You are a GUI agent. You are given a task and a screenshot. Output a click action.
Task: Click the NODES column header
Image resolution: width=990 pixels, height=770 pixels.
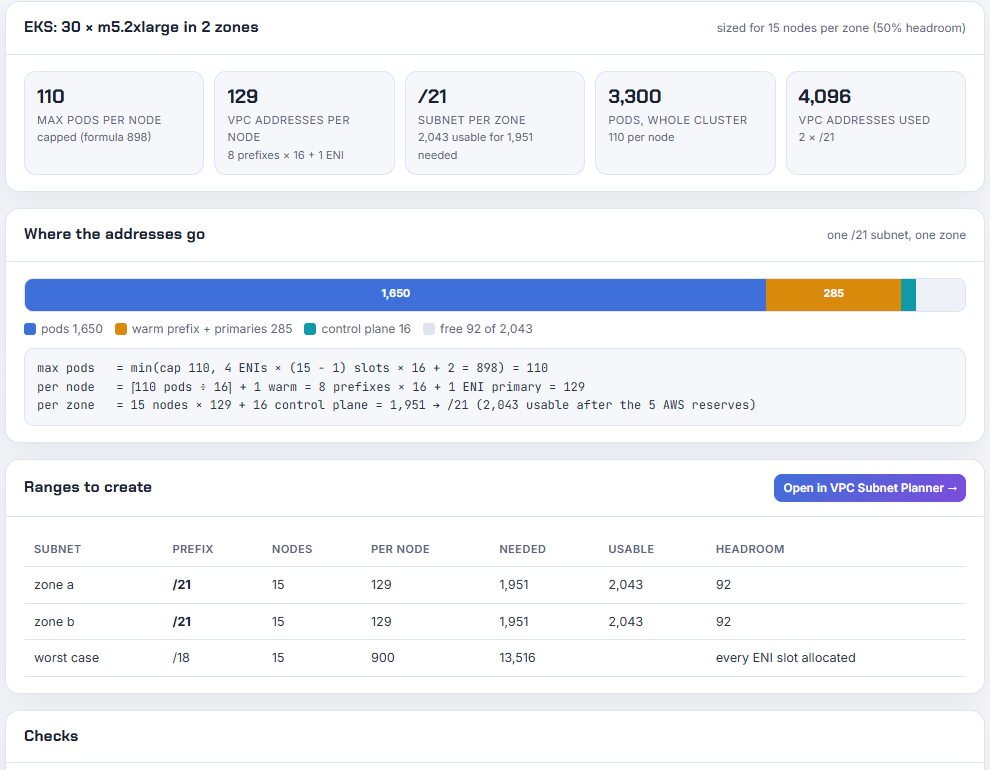292,549
